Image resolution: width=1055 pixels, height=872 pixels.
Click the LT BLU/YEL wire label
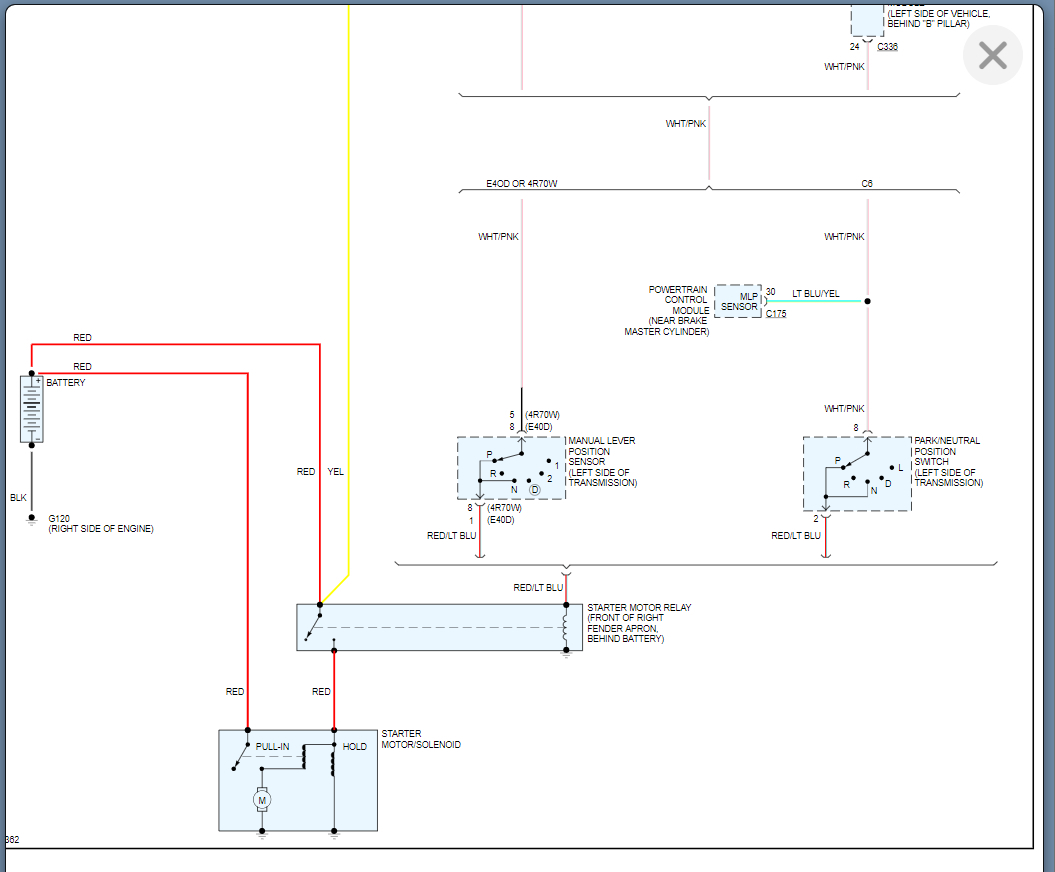[815, 294]
